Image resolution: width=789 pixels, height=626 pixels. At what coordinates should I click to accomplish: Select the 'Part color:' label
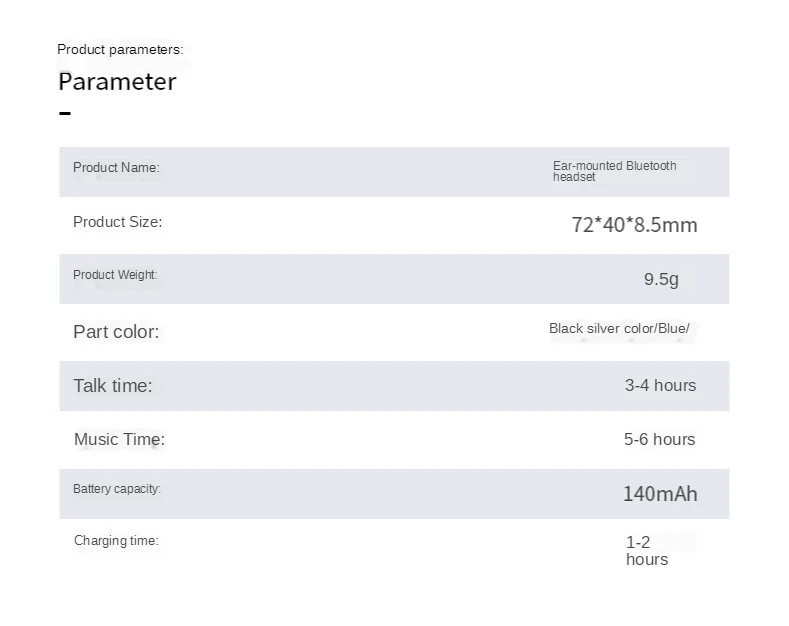point(116,332)
